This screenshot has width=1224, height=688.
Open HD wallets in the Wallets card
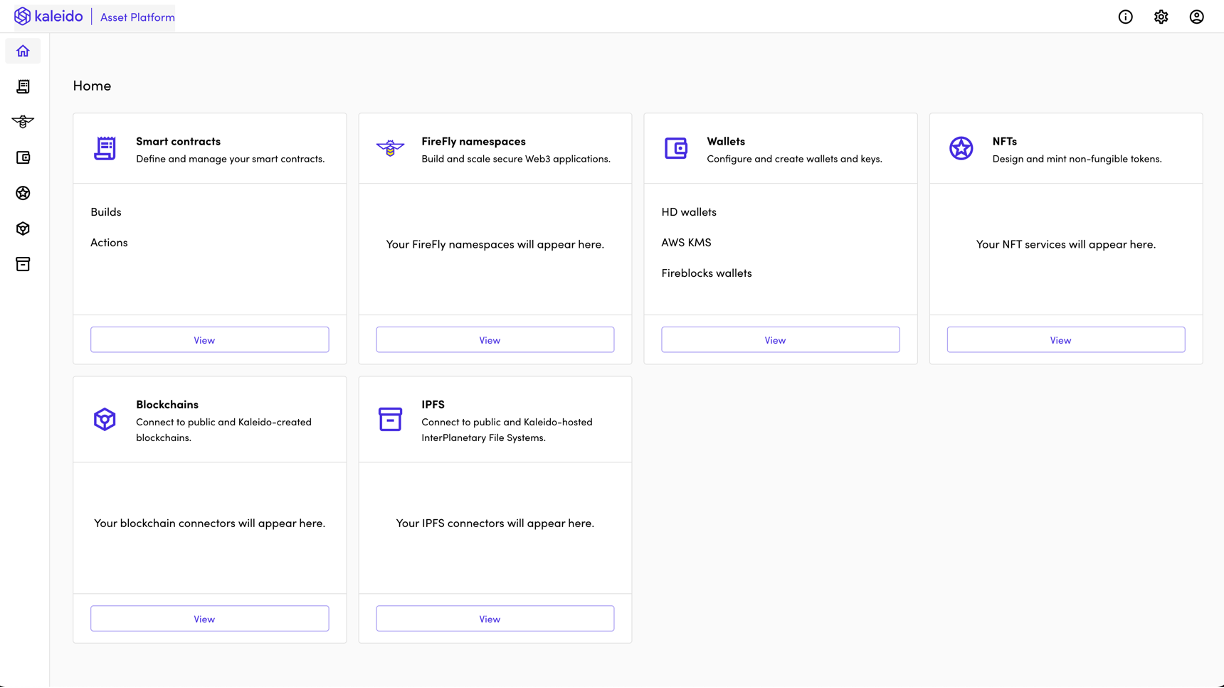click(688, 212)
